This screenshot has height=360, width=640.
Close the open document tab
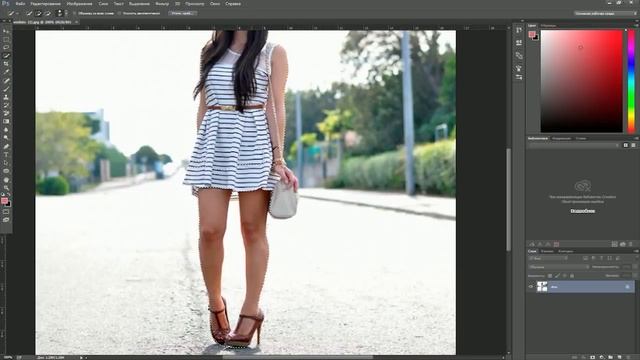click(x=76, y=22)
